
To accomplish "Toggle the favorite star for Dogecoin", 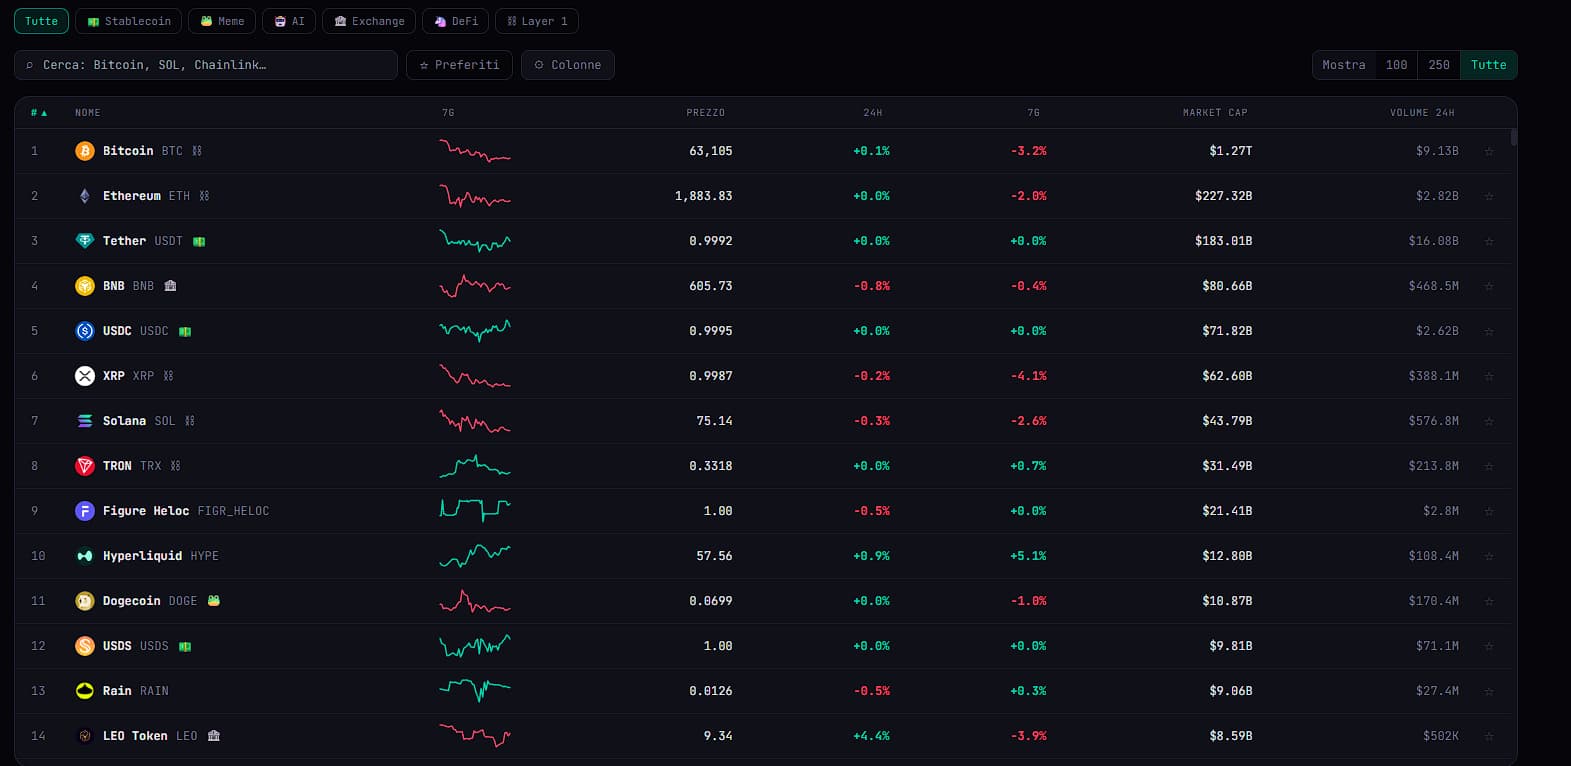I will [1489, 601].
